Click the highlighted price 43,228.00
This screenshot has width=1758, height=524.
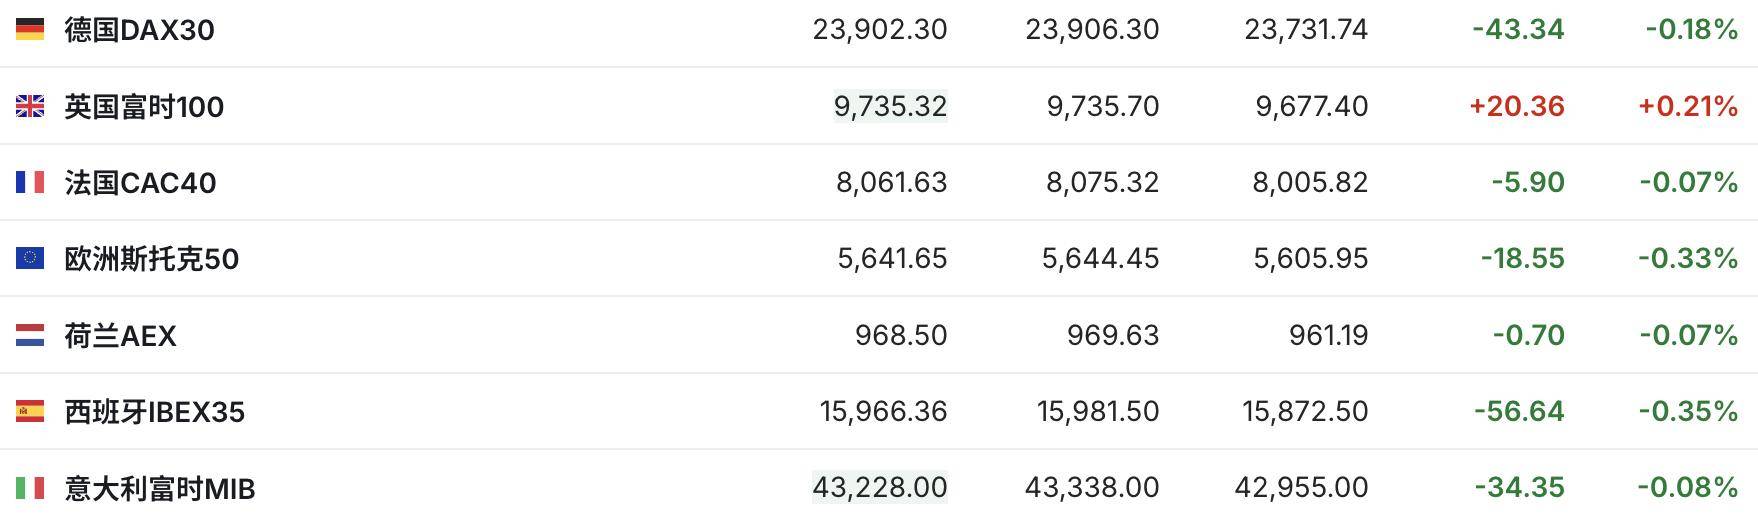coord(879,487)
